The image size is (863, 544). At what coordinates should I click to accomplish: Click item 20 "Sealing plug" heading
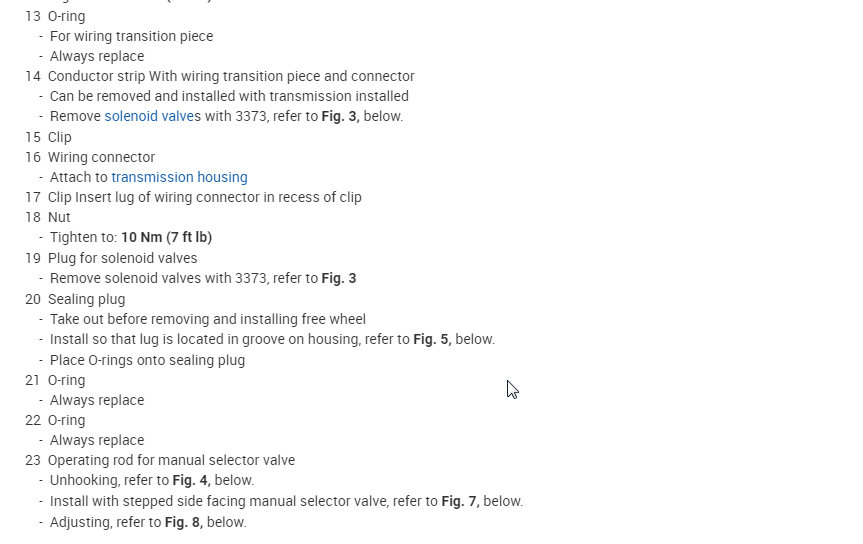pyautogui.click(x=86, y=299)
